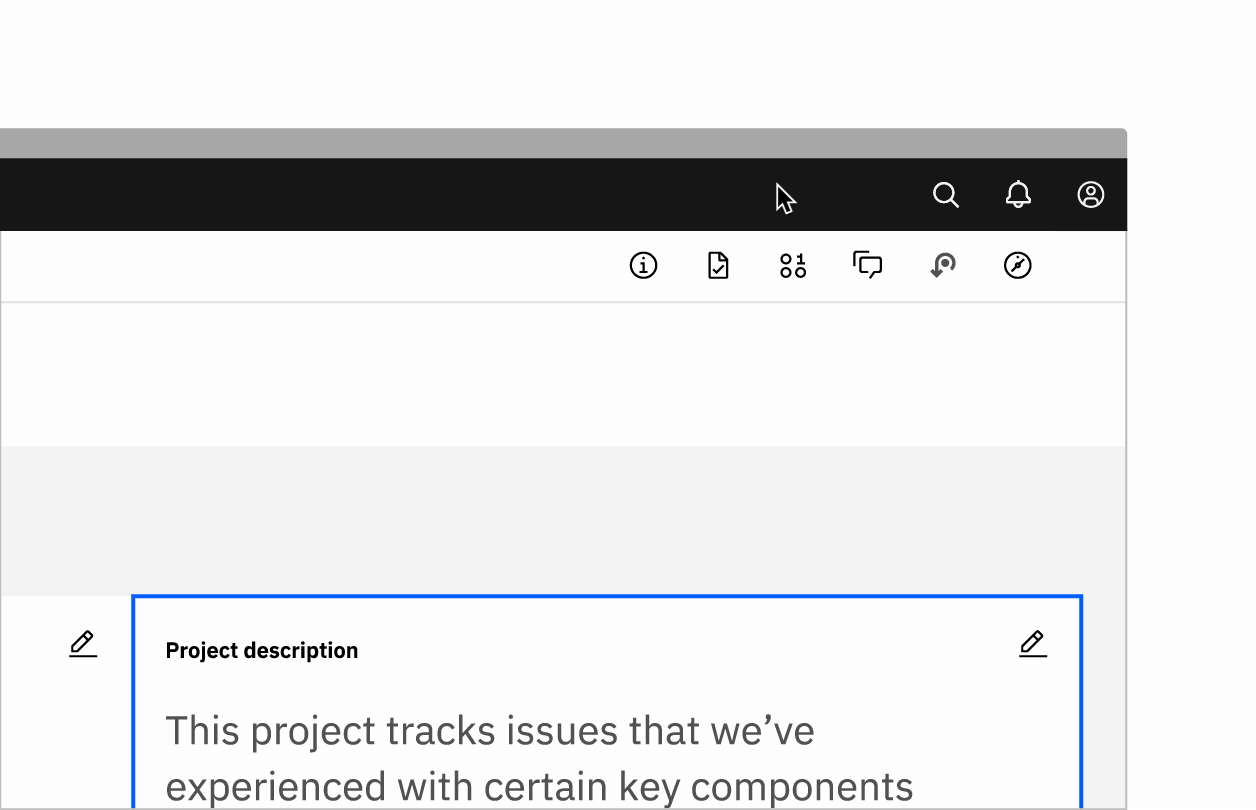1256x810 pixels.
Task: Click light gray background above the card
Action: 560,520
